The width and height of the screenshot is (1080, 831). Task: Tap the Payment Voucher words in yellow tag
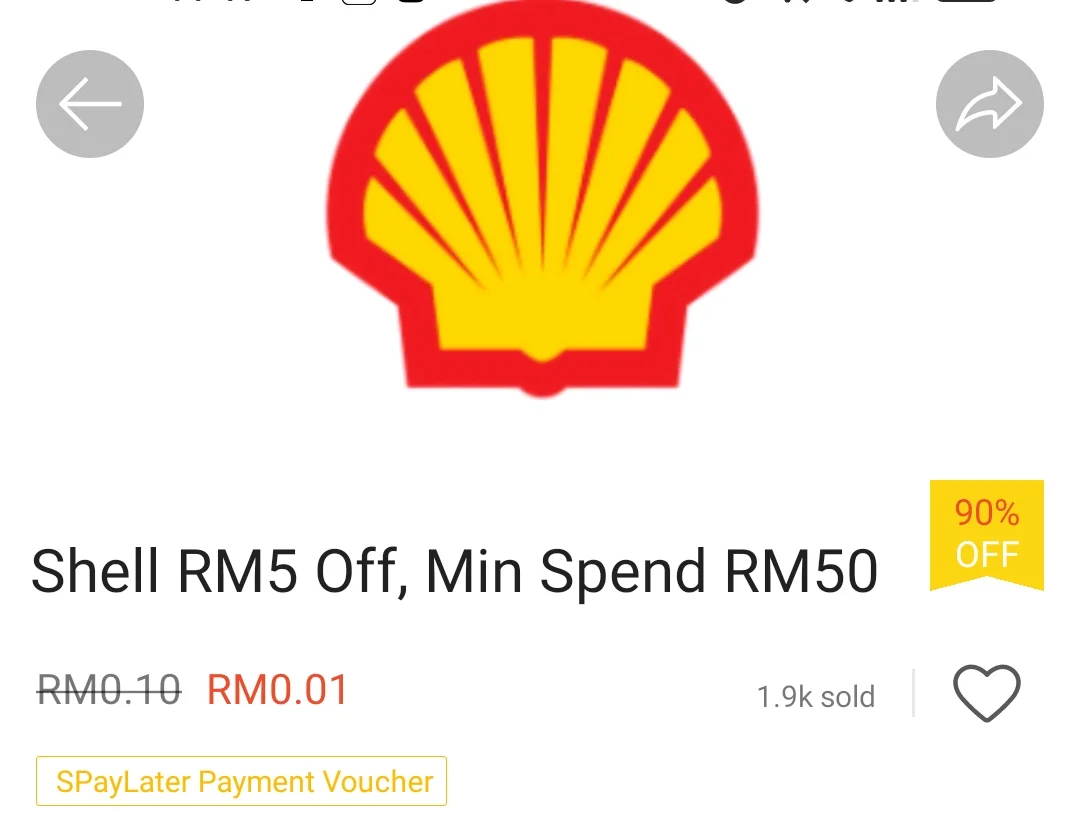point(315,782)
